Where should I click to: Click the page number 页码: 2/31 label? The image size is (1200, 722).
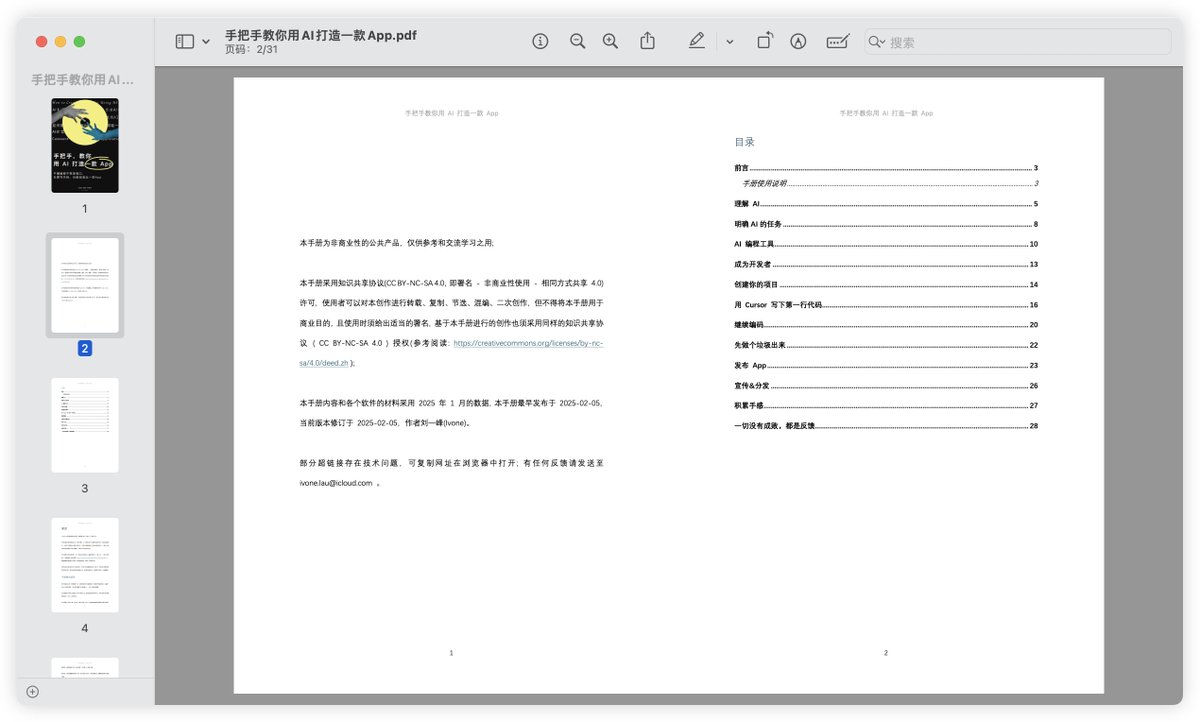point(251,50)
